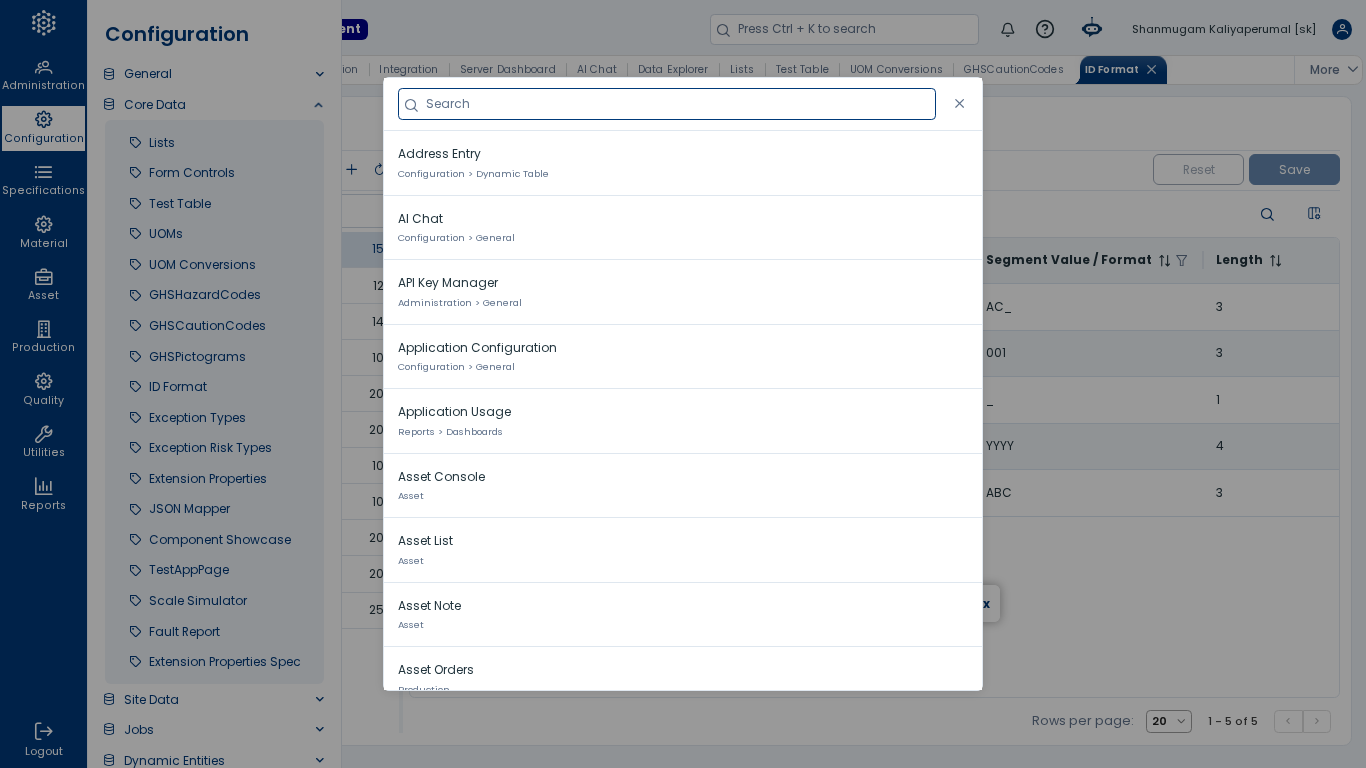Image resolution: width=1366 pixels, height=768 pixels.
Task: Open the Administration sidebar section
Action: 43,75
